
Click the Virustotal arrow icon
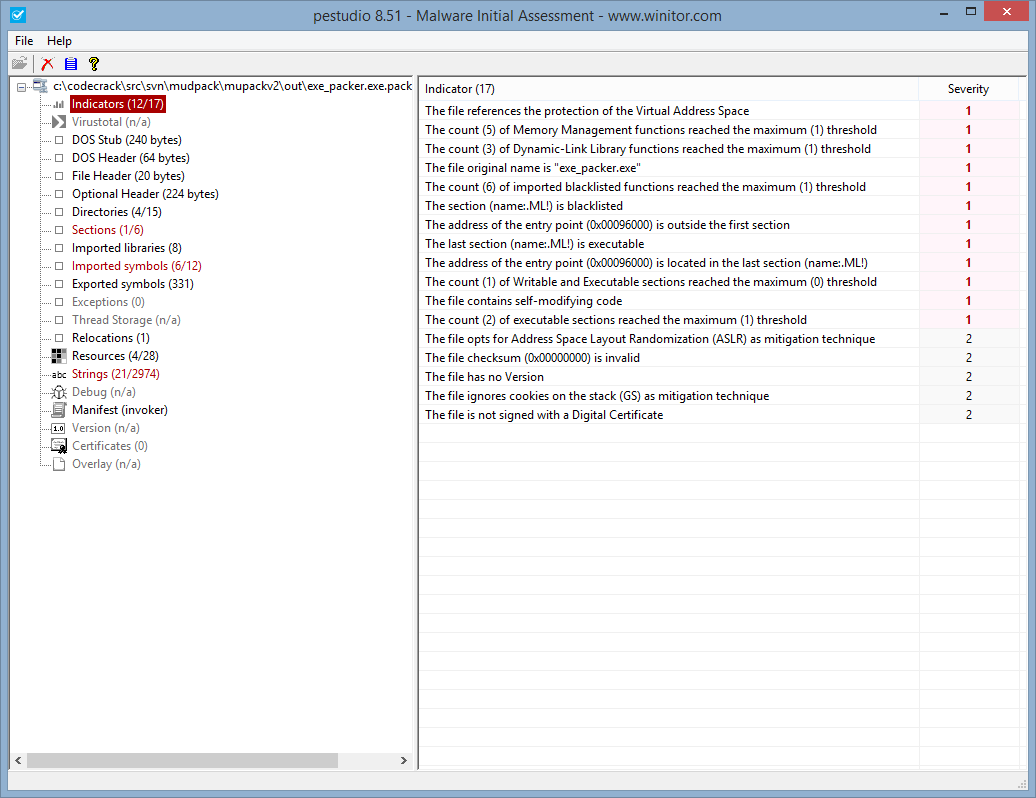(59, 122)
